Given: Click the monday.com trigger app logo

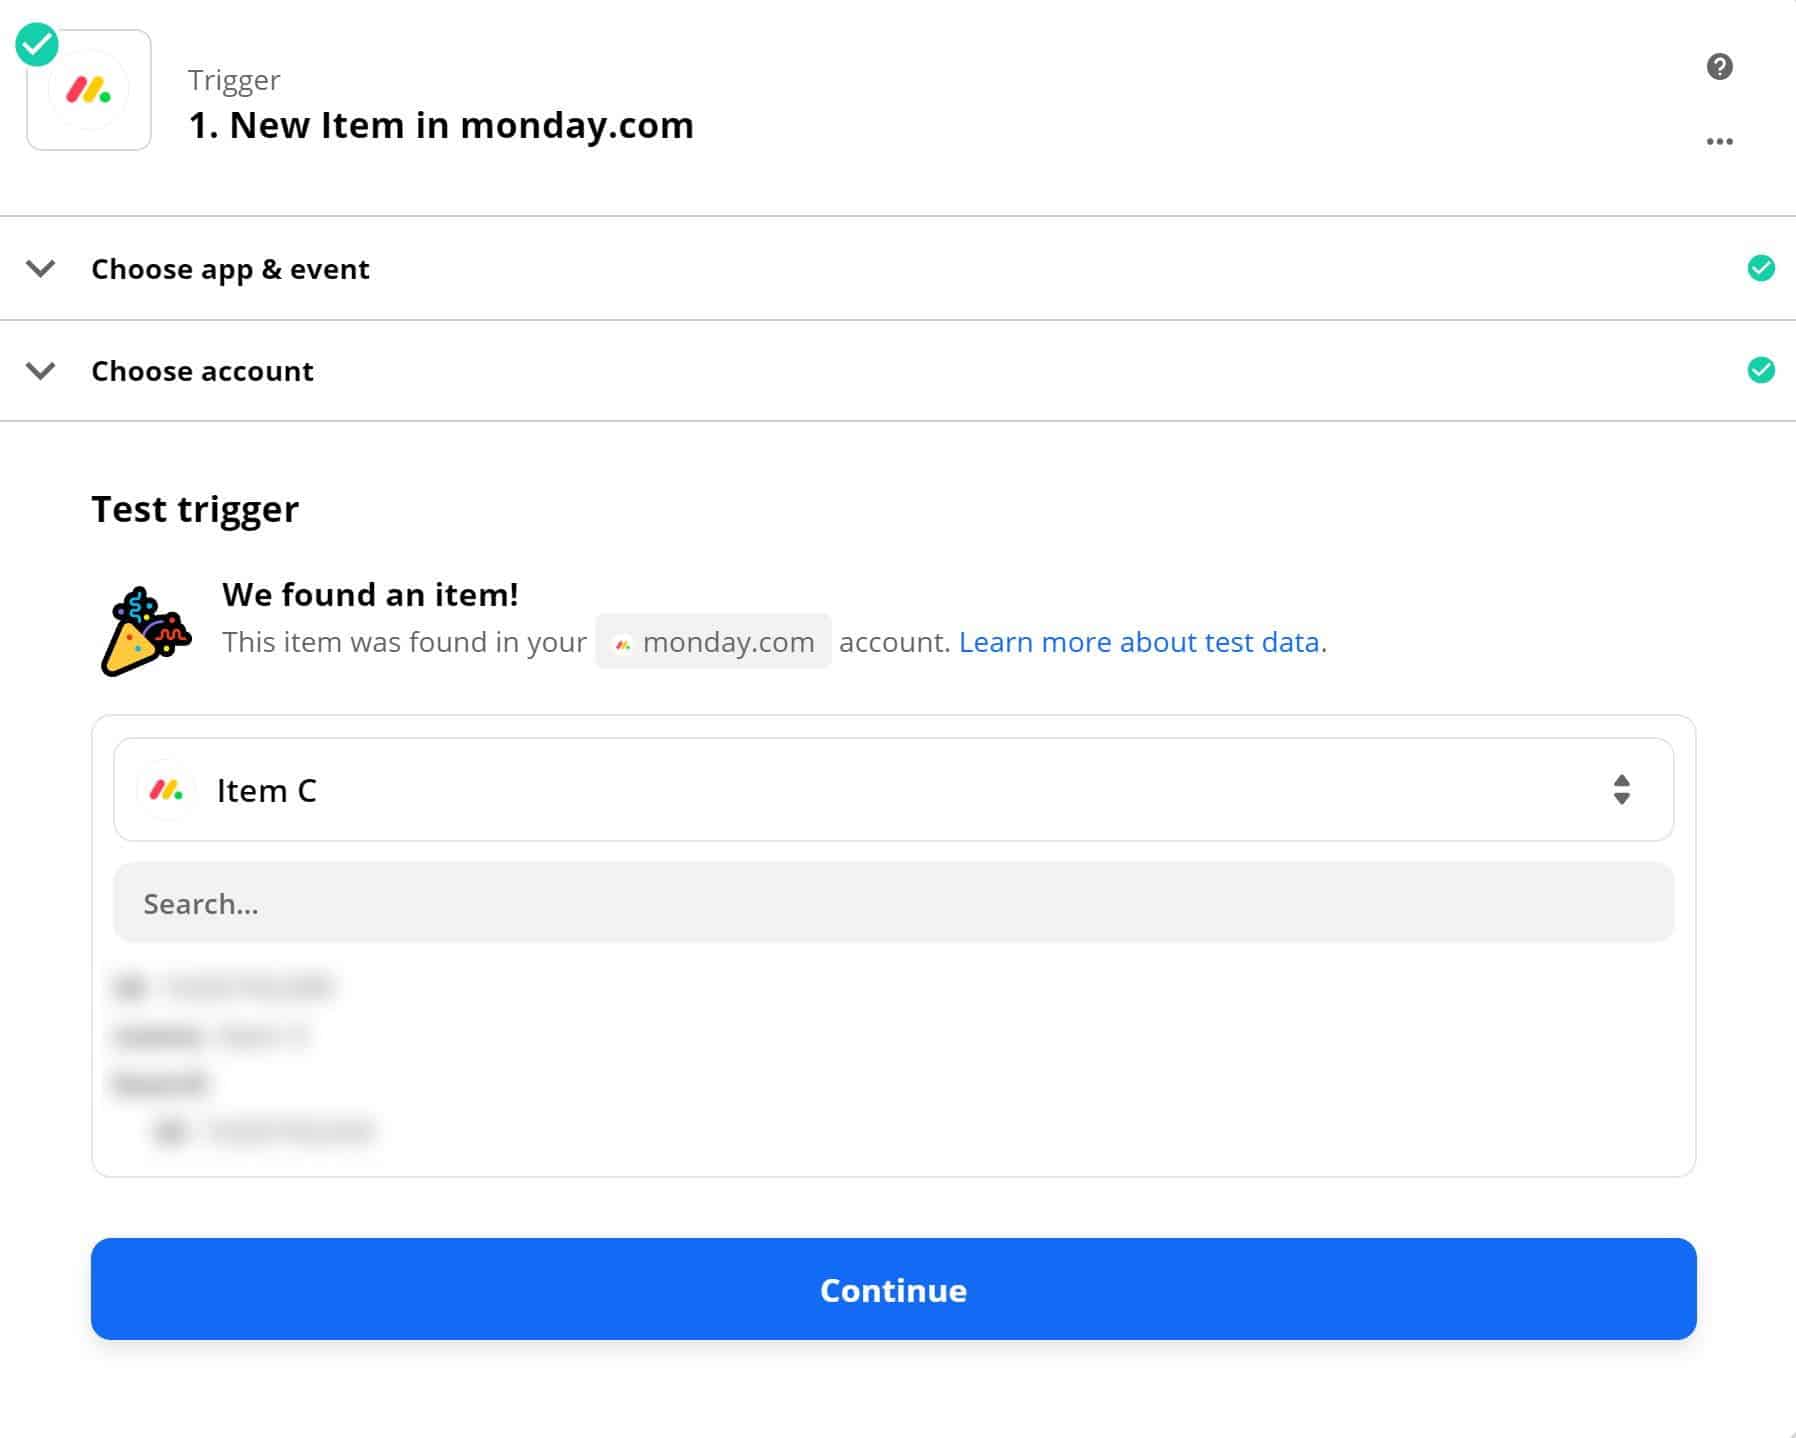Looking at the screenshot, I should click(89, 90).
